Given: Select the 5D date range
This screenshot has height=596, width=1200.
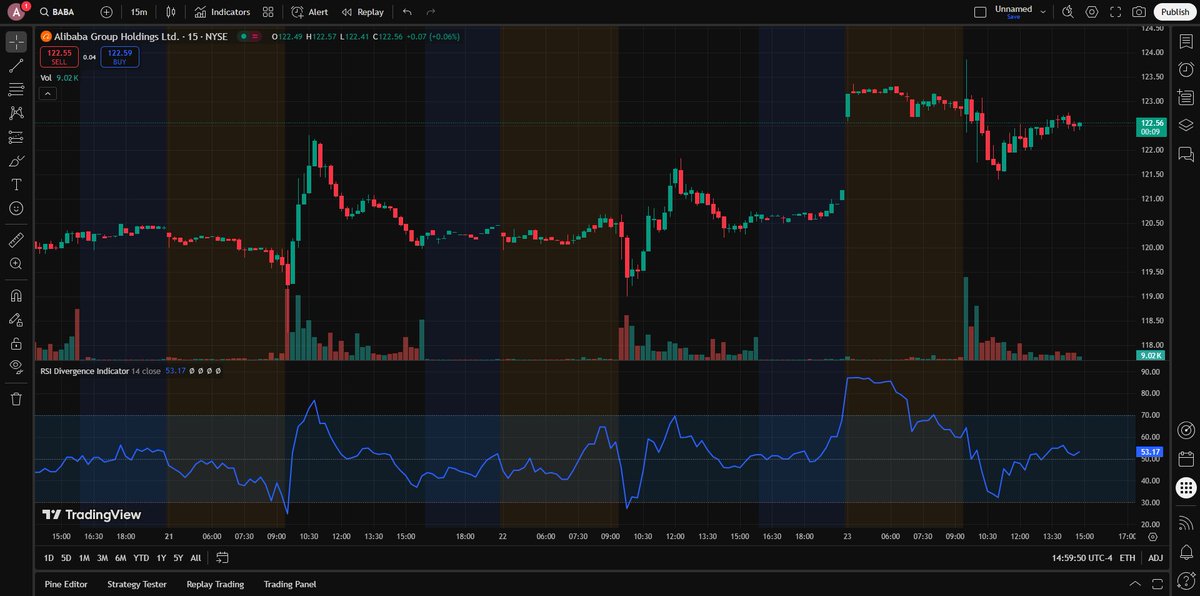Looking at the screenshot, I should coord(66,558).
